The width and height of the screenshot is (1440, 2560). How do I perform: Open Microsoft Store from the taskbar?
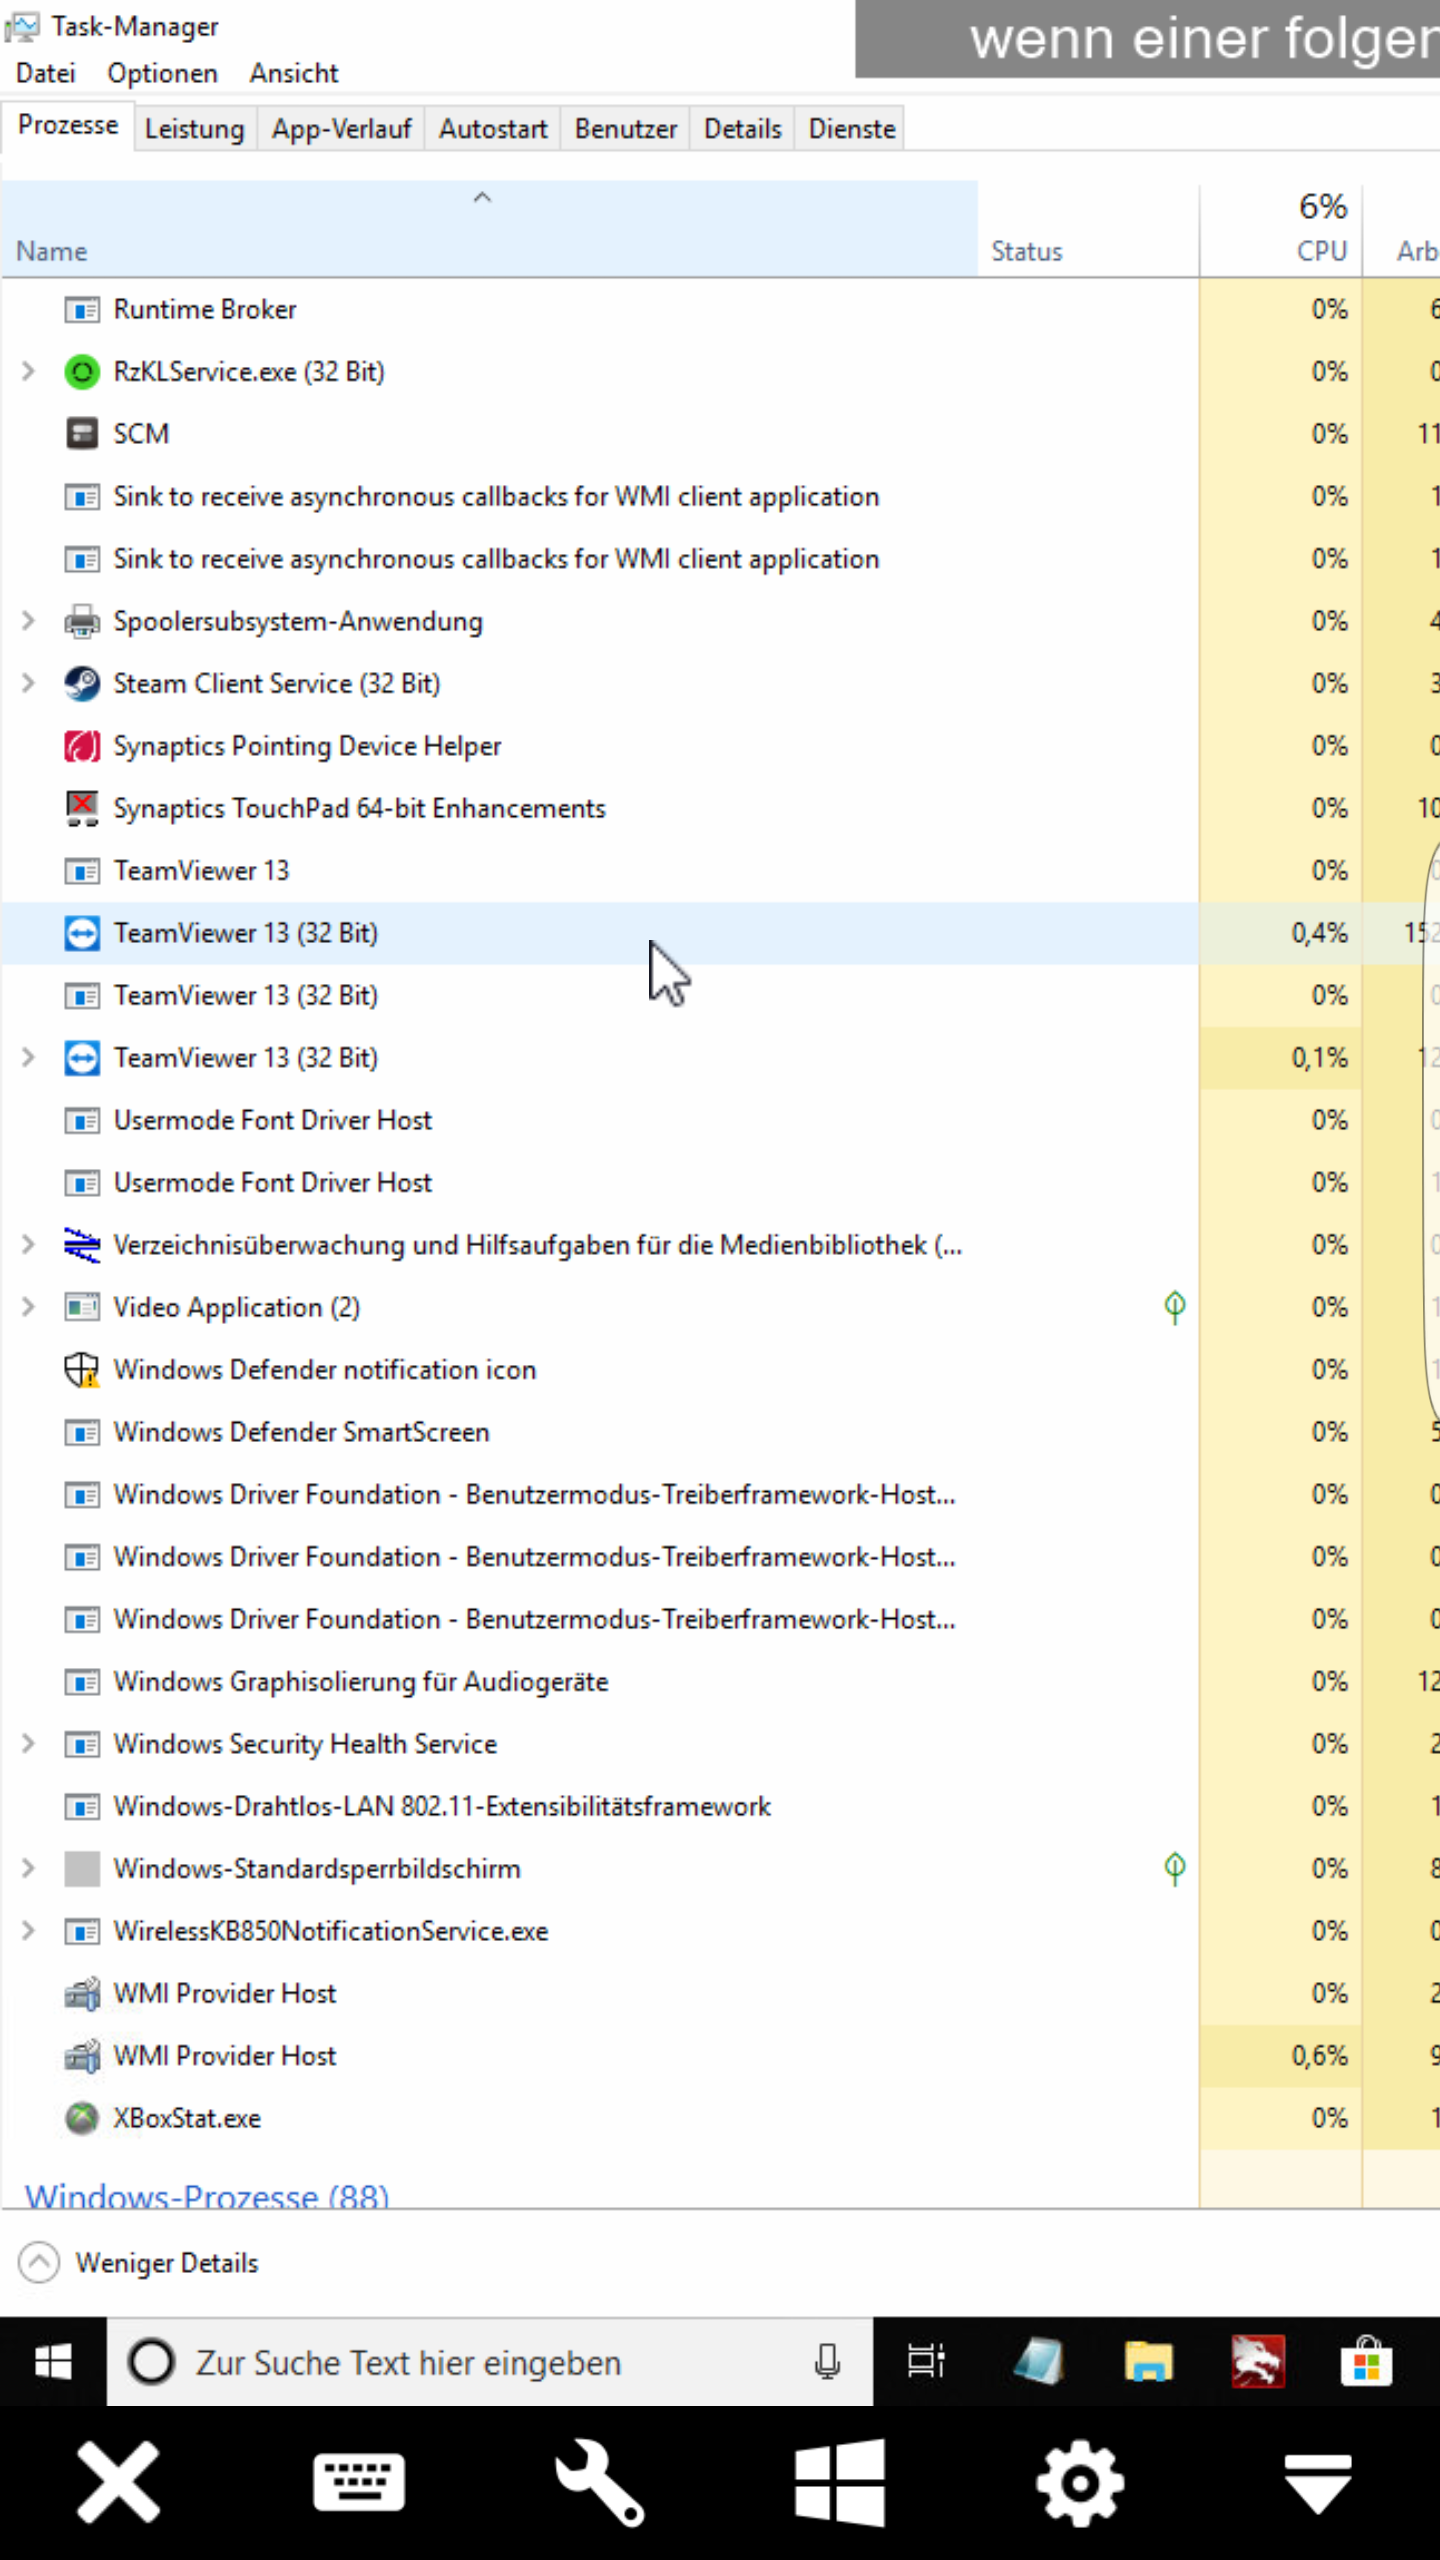coord(1367,2362)
